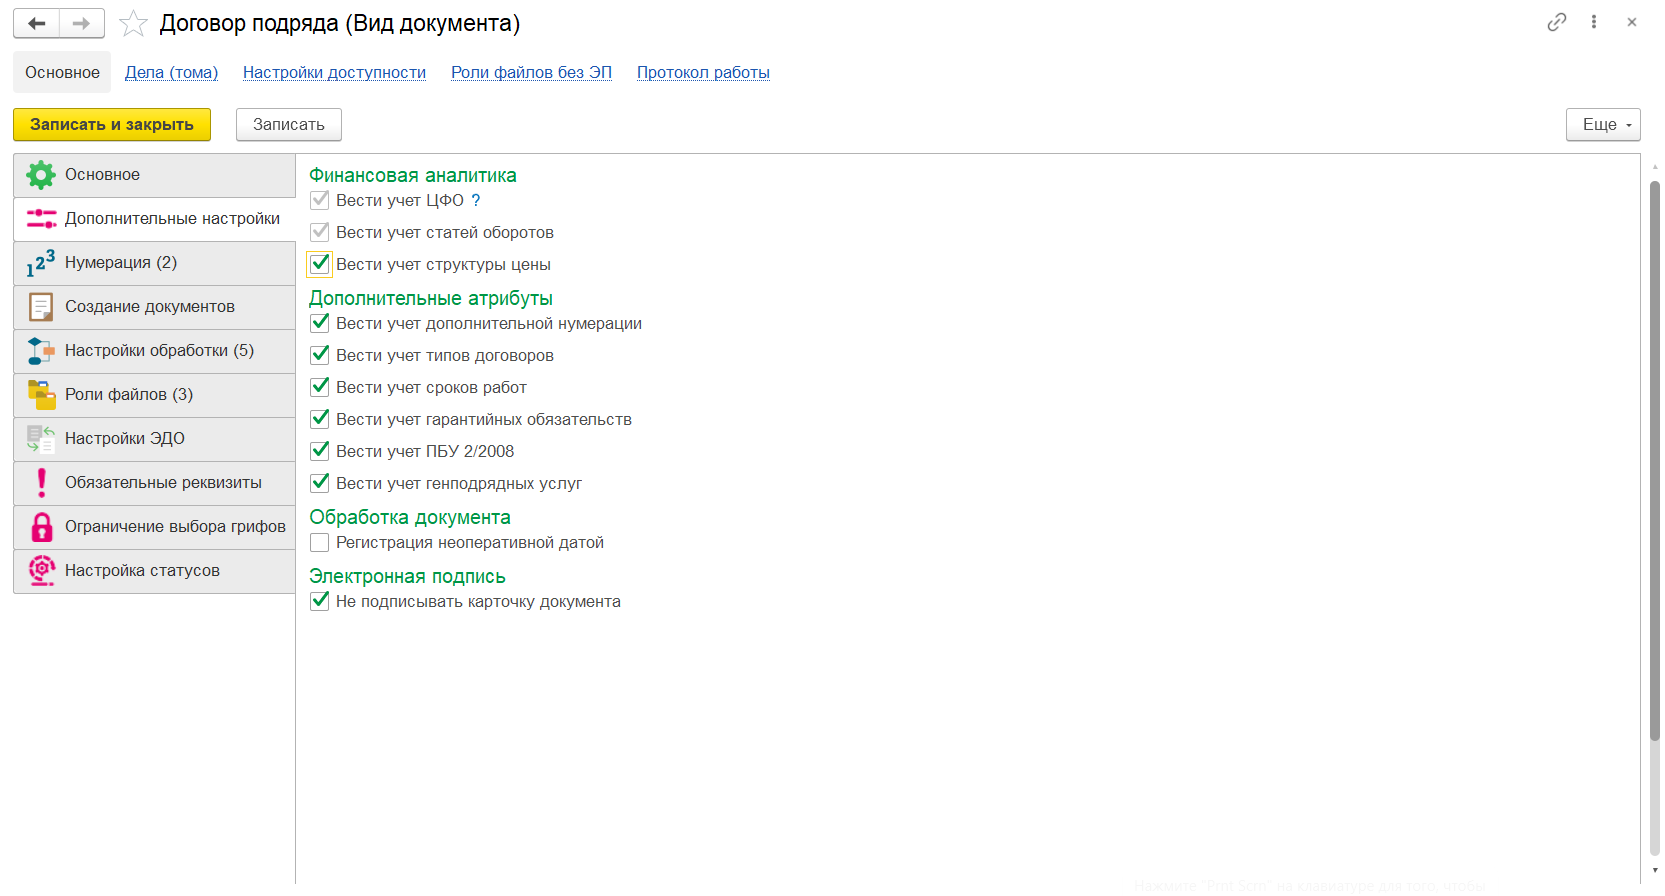
Task: Click the help question mark near ЦФО
Action: coord(476,200)
